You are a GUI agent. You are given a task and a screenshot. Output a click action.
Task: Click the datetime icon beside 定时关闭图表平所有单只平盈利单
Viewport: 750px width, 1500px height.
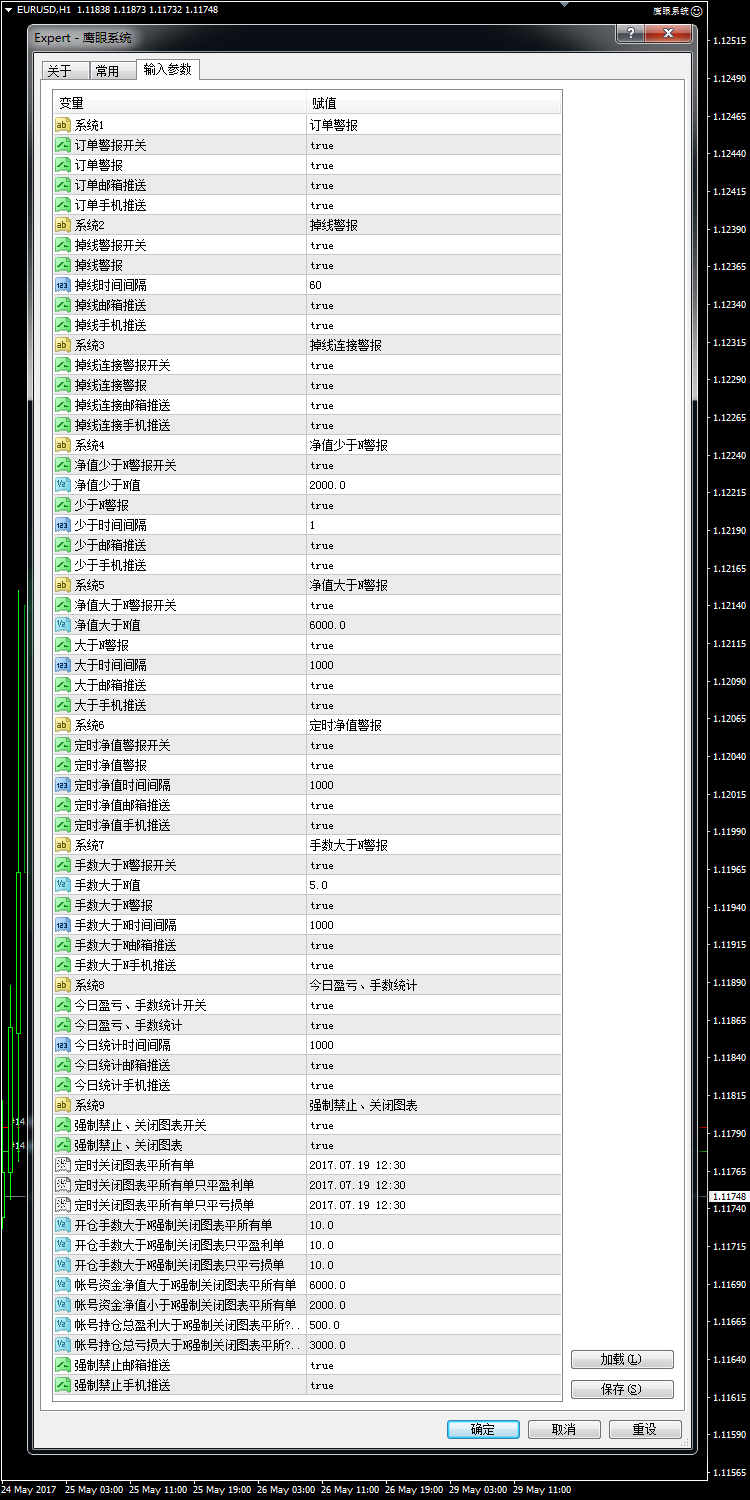[x=62, y=1185]
